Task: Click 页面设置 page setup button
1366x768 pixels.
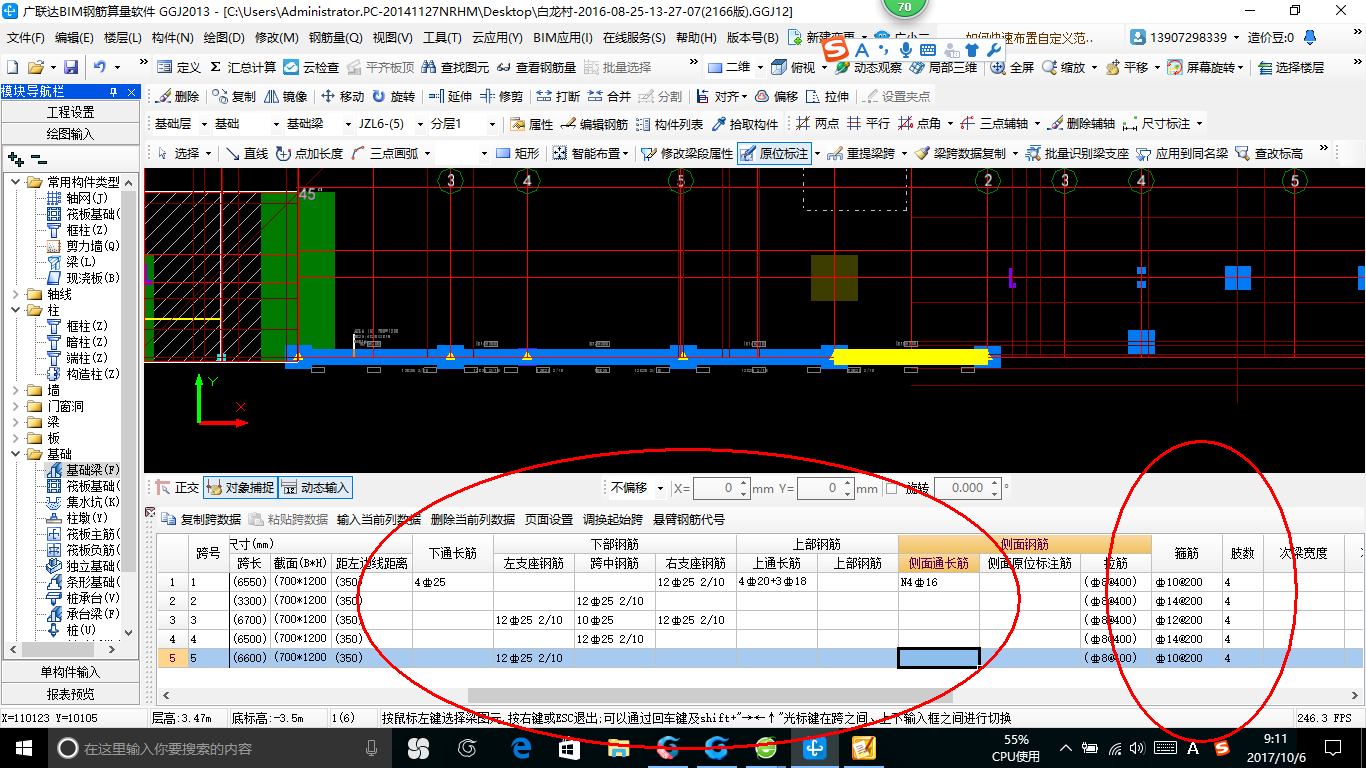Action: point(549,519)
